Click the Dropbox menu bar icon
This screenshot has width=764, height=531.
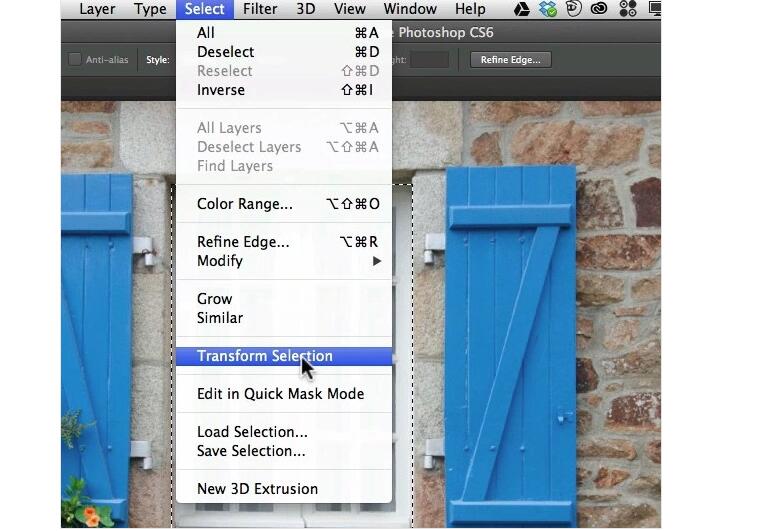coord(548,9)
